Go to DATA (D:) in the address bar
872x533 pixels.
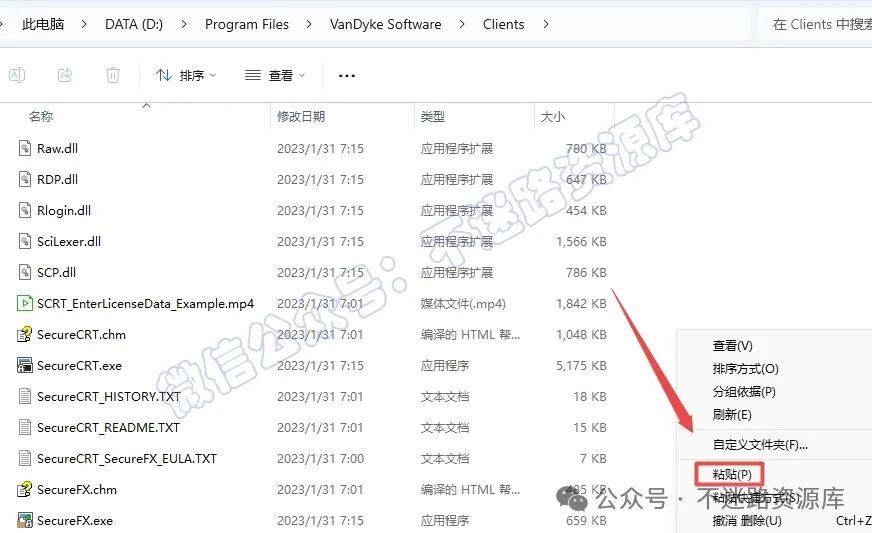click(134, 24)
